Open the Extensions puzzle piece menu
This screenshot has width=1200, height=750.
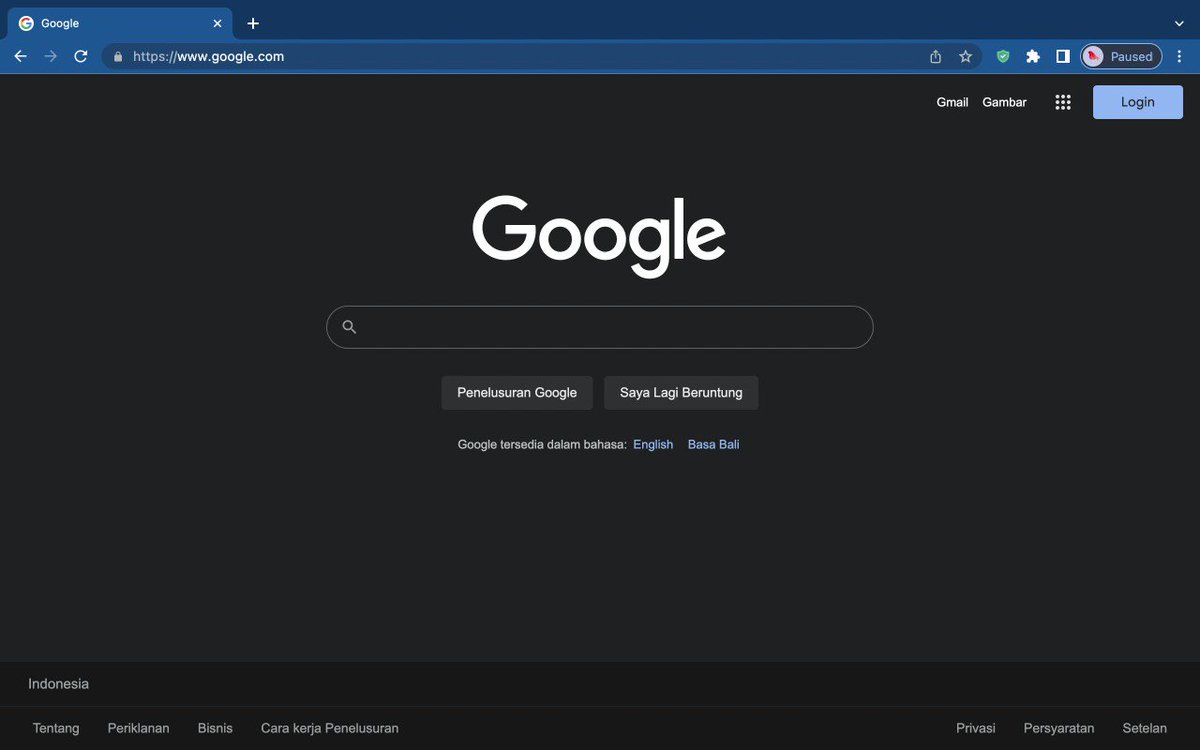click(x=1033, y=57)
